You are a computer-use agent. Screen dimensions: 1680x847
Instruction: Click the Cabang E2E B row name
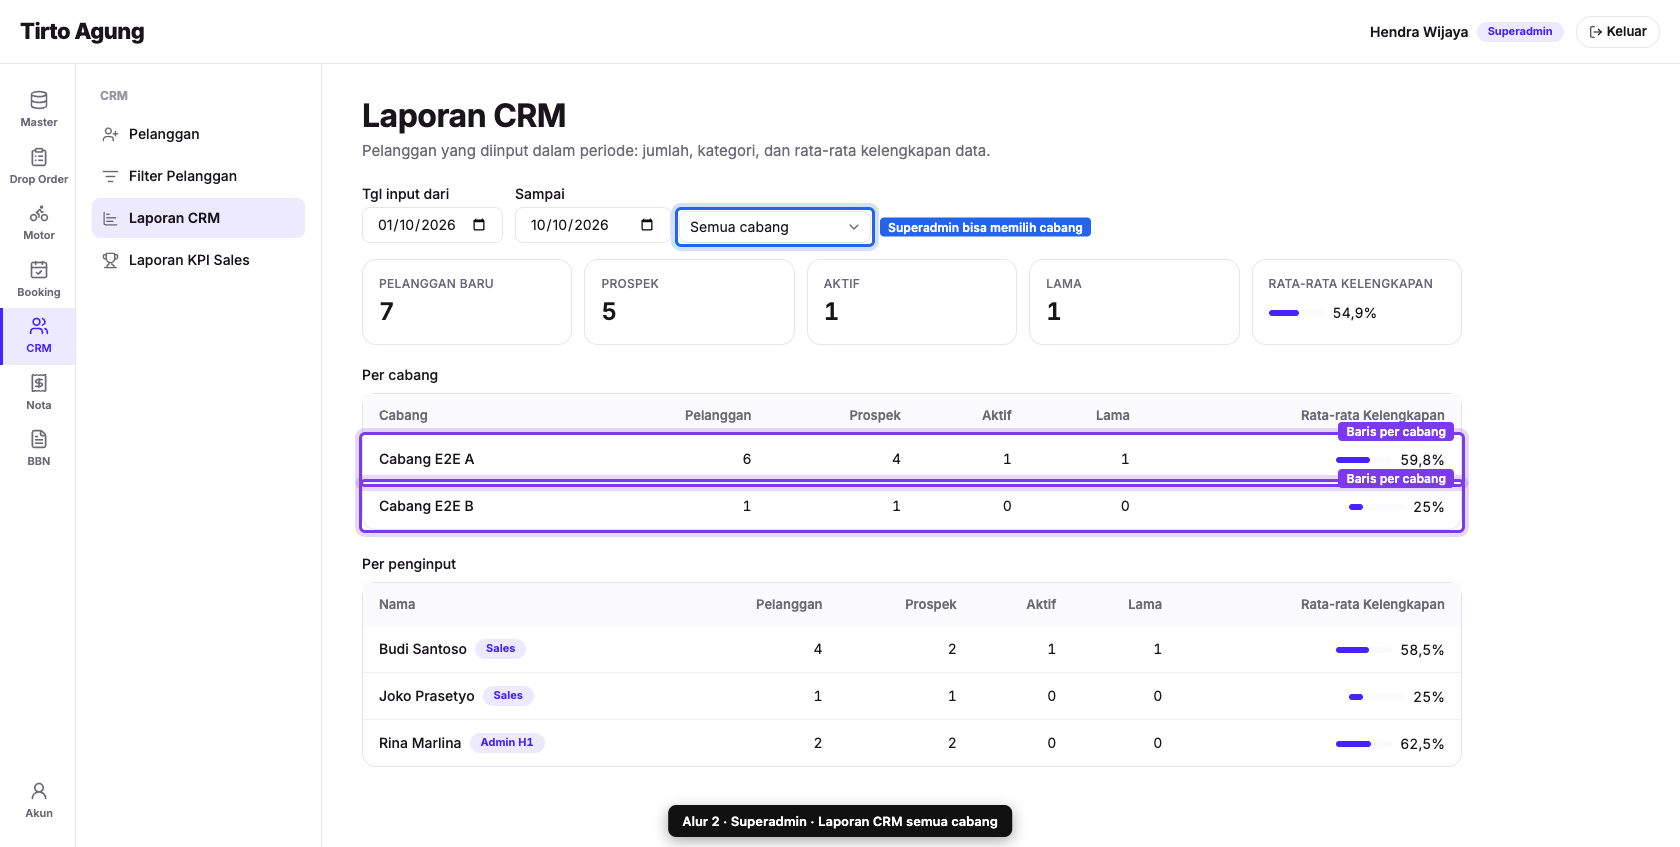coord(426,506)
